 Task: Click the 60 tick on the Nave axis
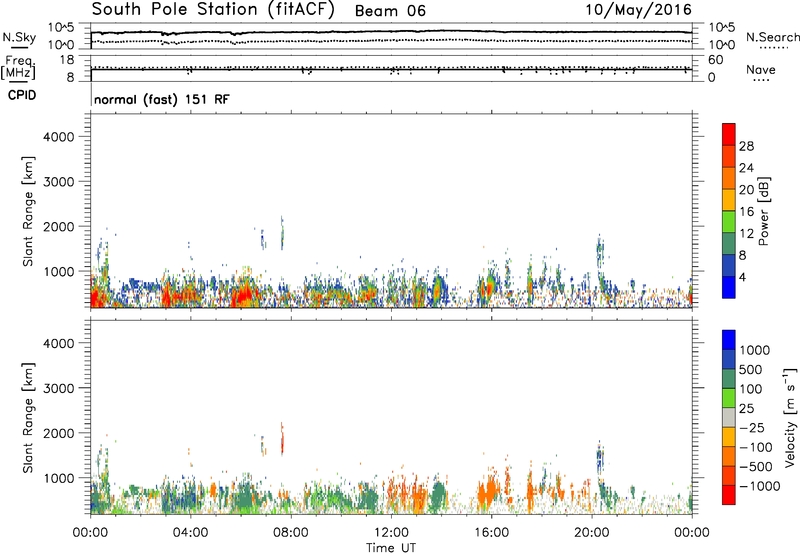[716, 60]
